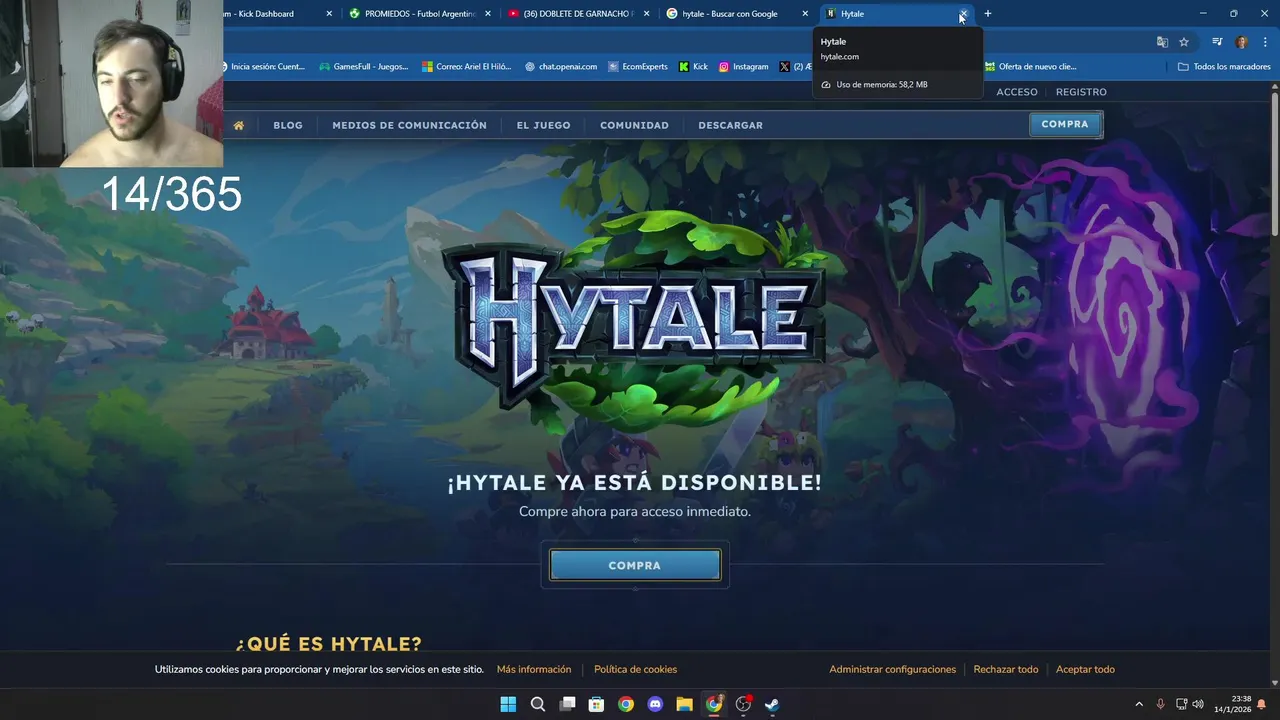1280x720 pixels.
Task: Click the large COMPRA button below headline
Action: click(635, 565)
